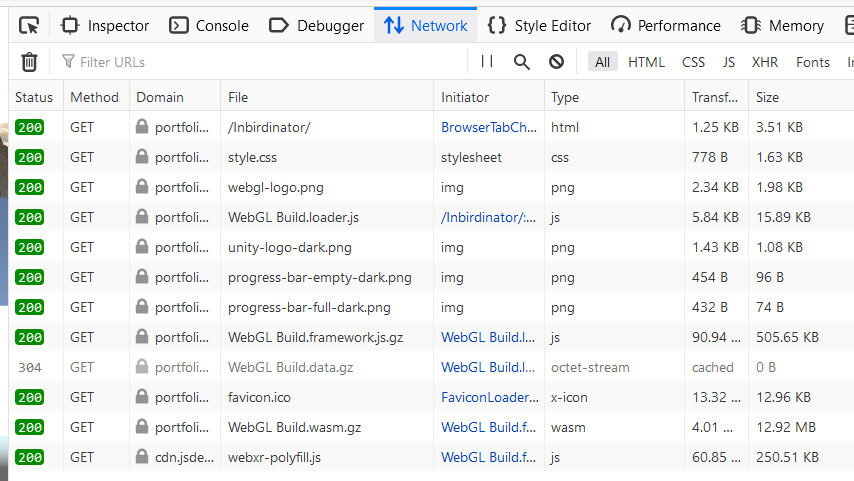Enable the HTML request filter
The image size is (854, 481).
click(x=646, y=62)
